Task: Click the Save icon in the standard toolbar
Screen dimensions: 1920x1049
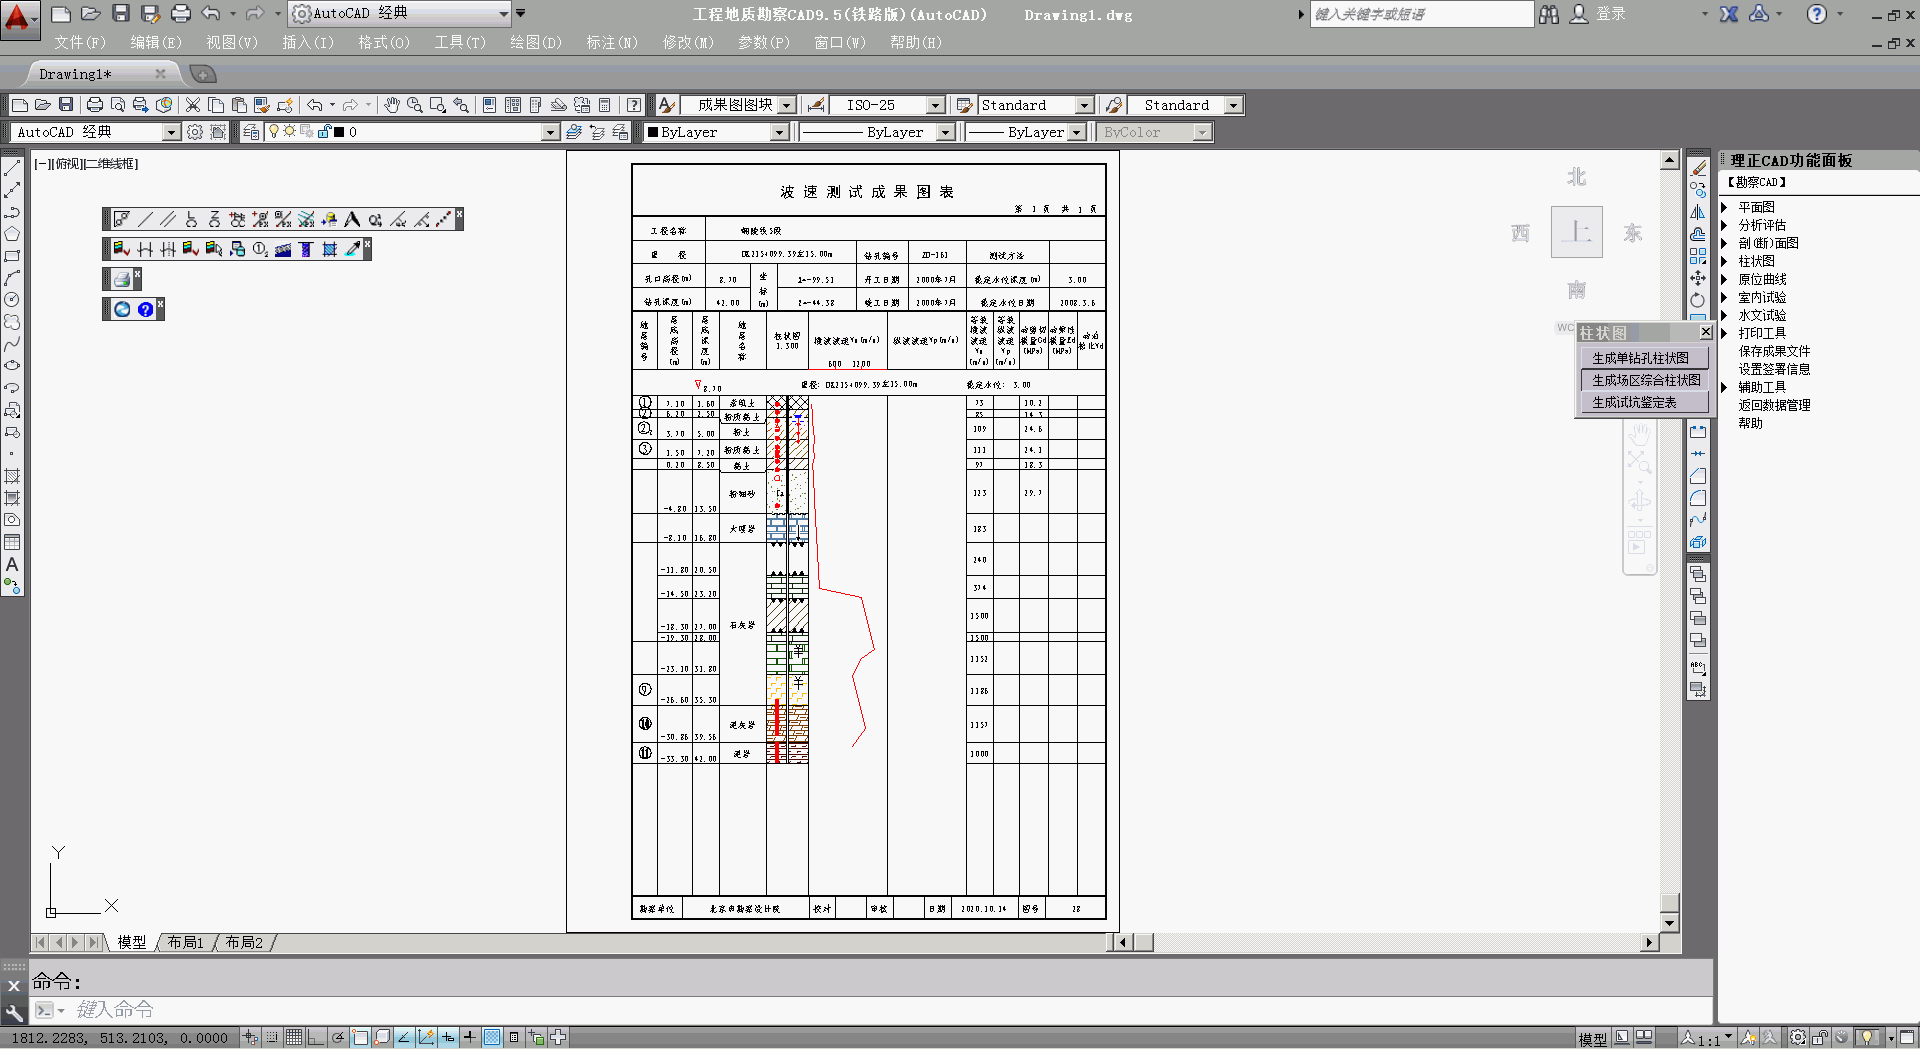Action: [x=66, y=105]
